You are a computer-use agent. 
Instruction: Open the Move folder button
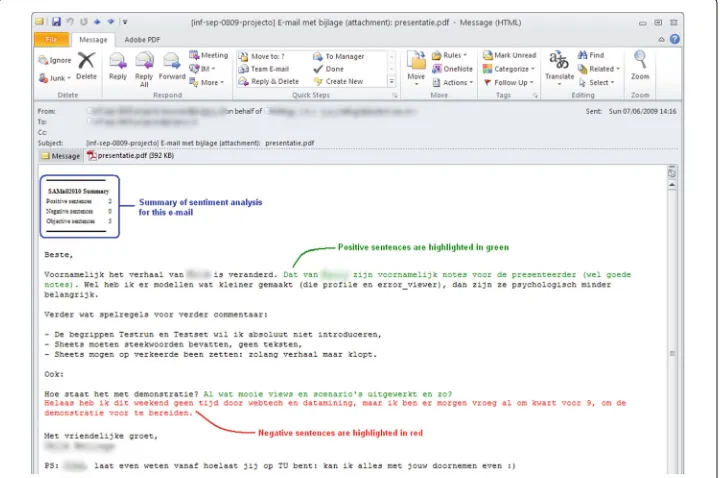pos(416,67)
